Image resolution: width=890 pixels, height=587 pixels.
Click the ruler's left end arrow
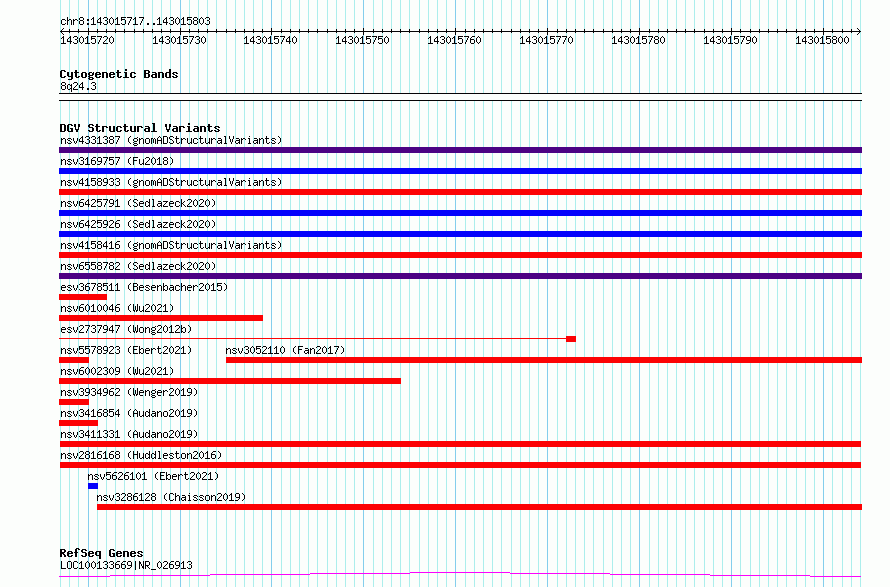click(x=62, y=32)
